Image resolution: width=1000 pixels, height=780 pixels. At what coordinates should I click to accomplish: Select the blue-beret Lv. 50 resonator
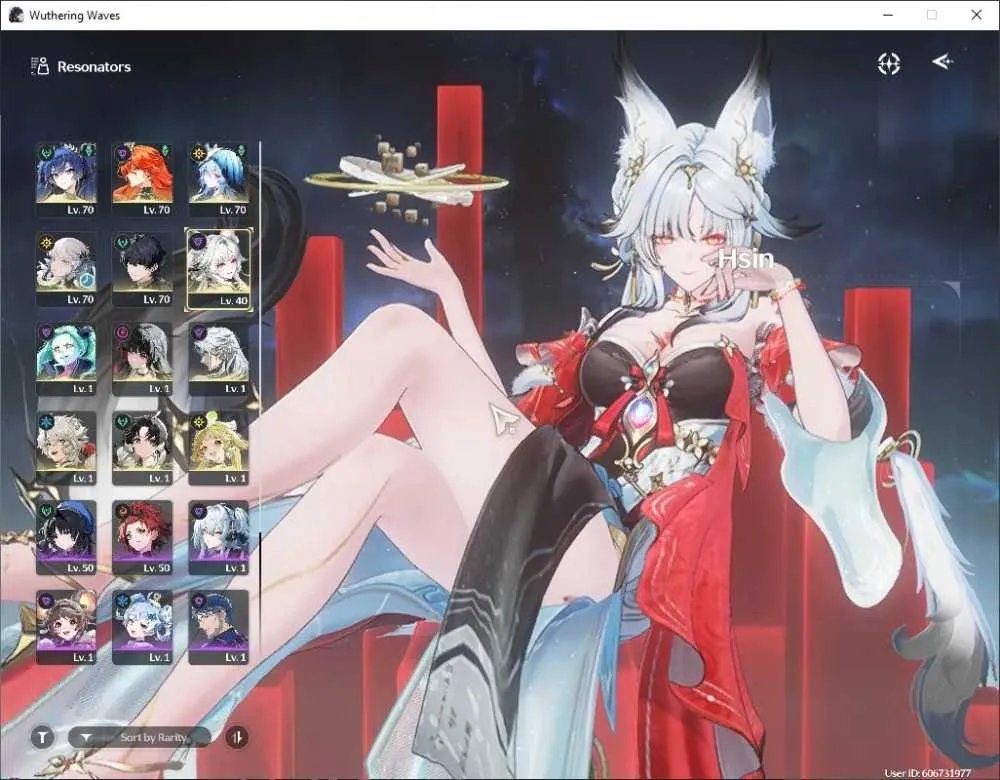pyautogui.click(x=66, y=538)
